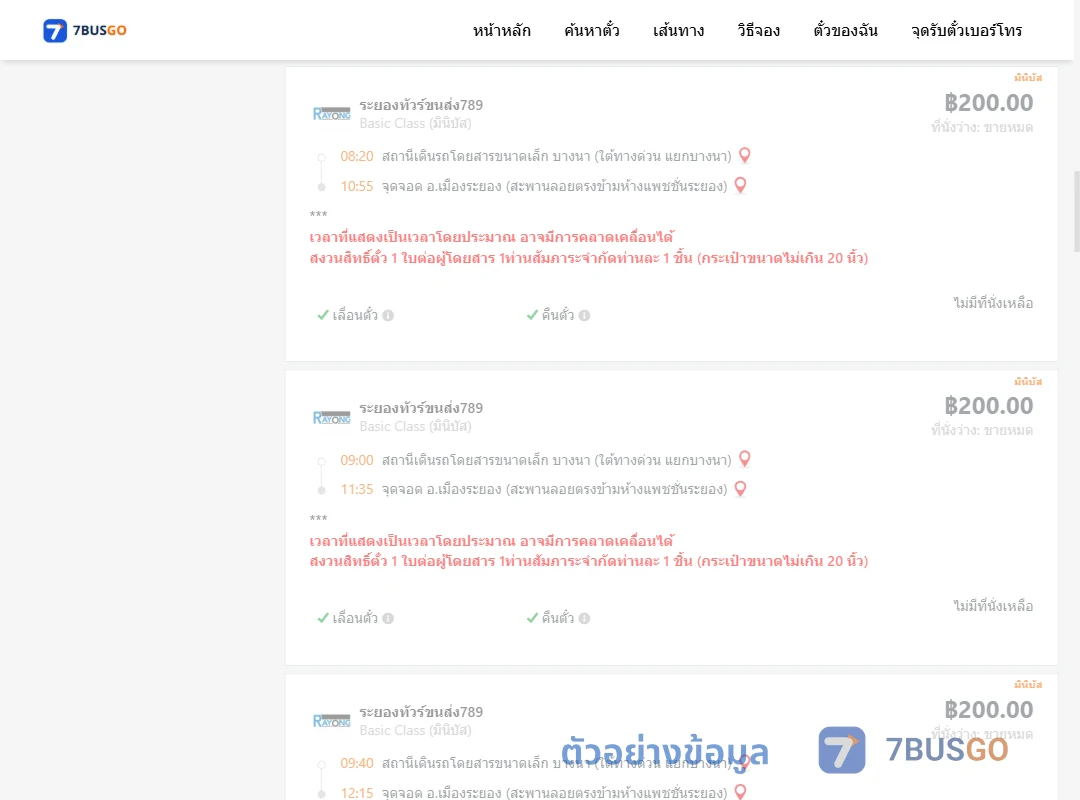
Task: Open the หน้าหลัก menu item
Action: click(501, 30)
